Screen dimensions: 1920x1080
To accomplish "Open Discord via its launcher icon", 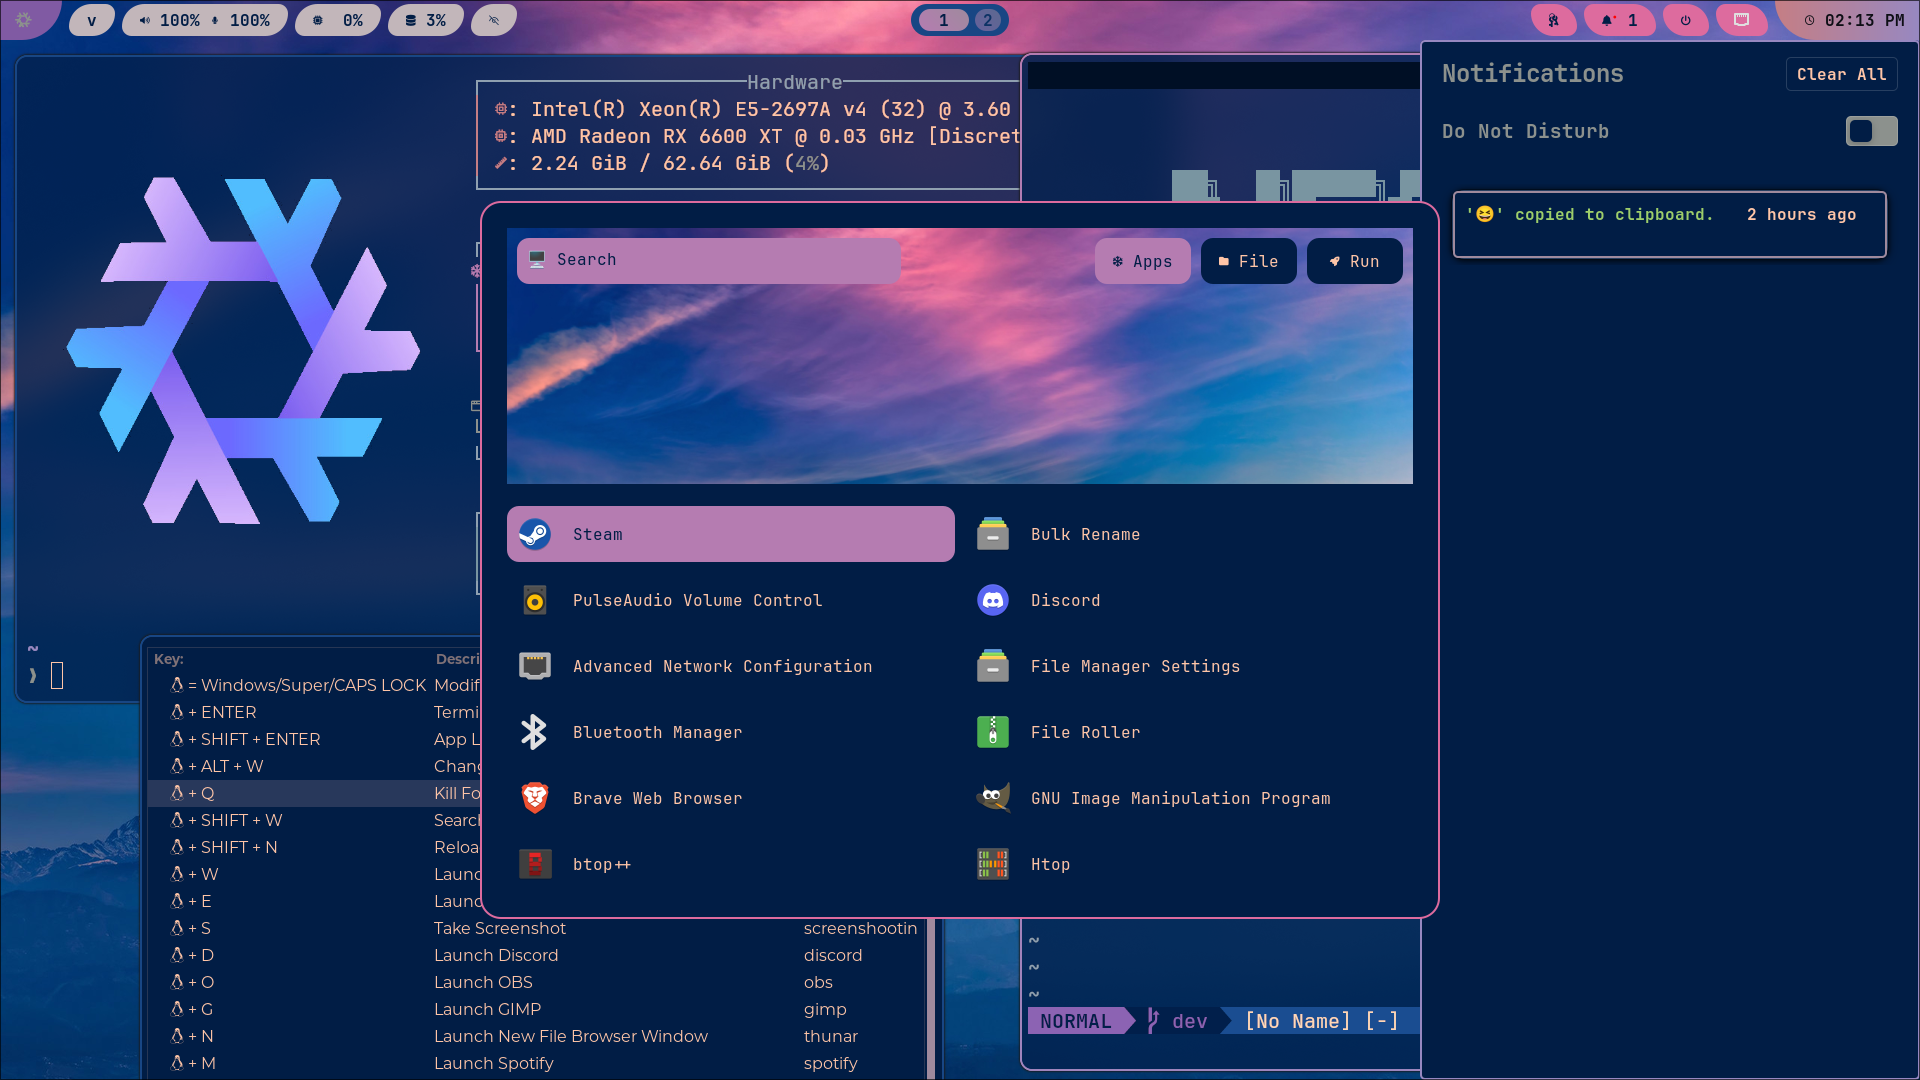I will (x=1066, y=600).
